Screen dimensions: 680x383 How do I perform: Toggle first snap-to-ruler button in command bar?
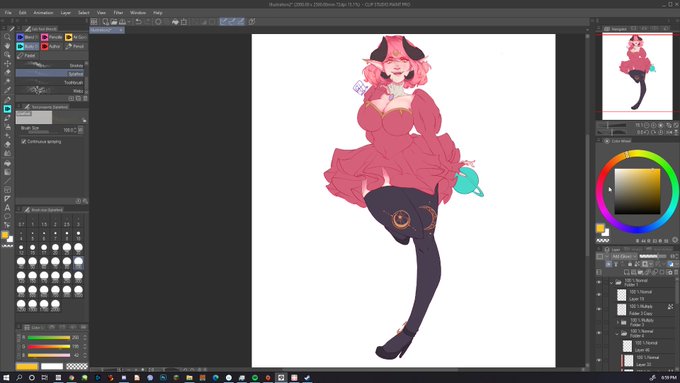[224, 22]
